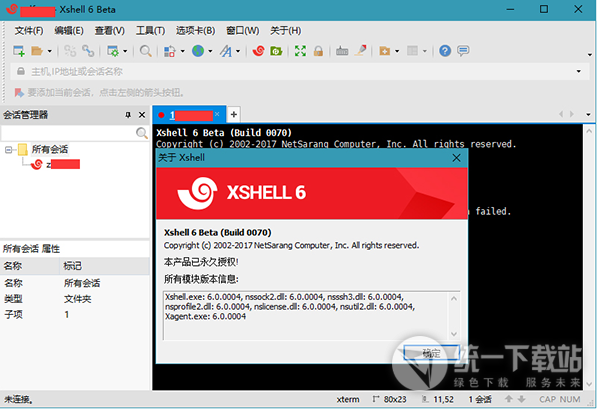Toggle the pin on the 会话管理器 panel

(x=128, y=115)
